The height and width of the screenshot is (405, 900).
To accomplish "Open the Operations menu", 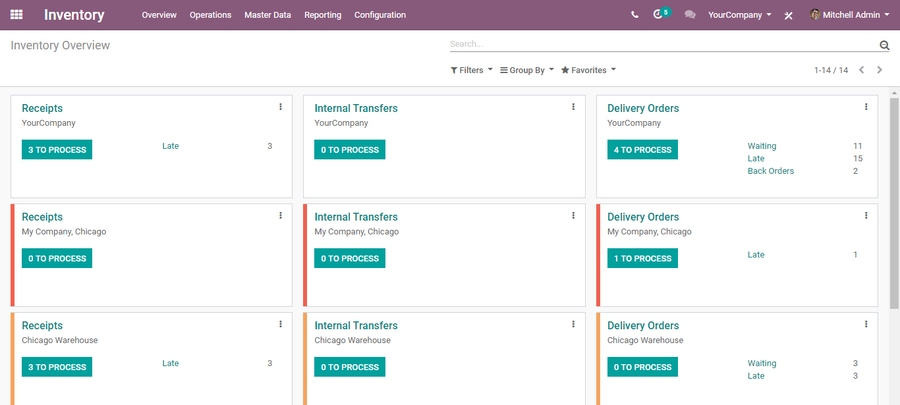I will tap(210, 15).
